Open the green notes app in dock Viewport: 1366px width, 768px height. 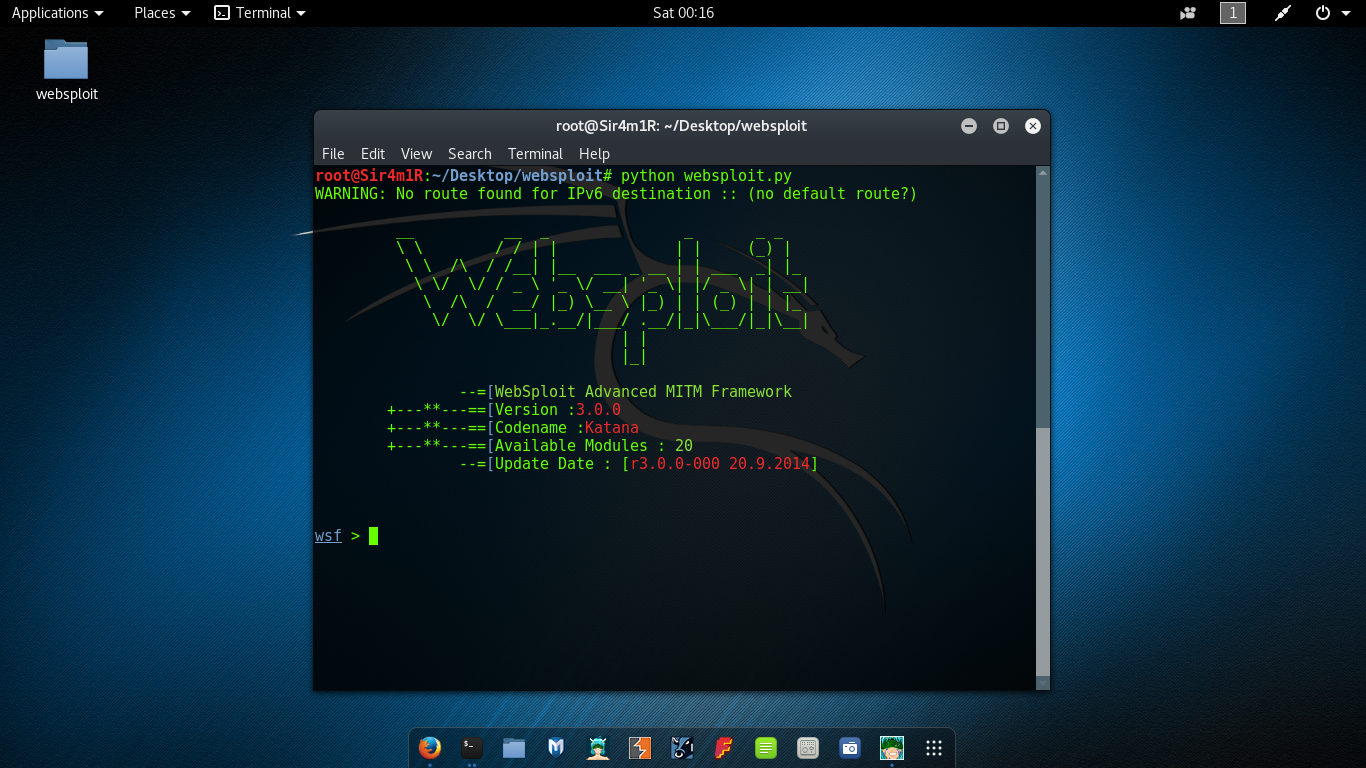click(766, 748)
